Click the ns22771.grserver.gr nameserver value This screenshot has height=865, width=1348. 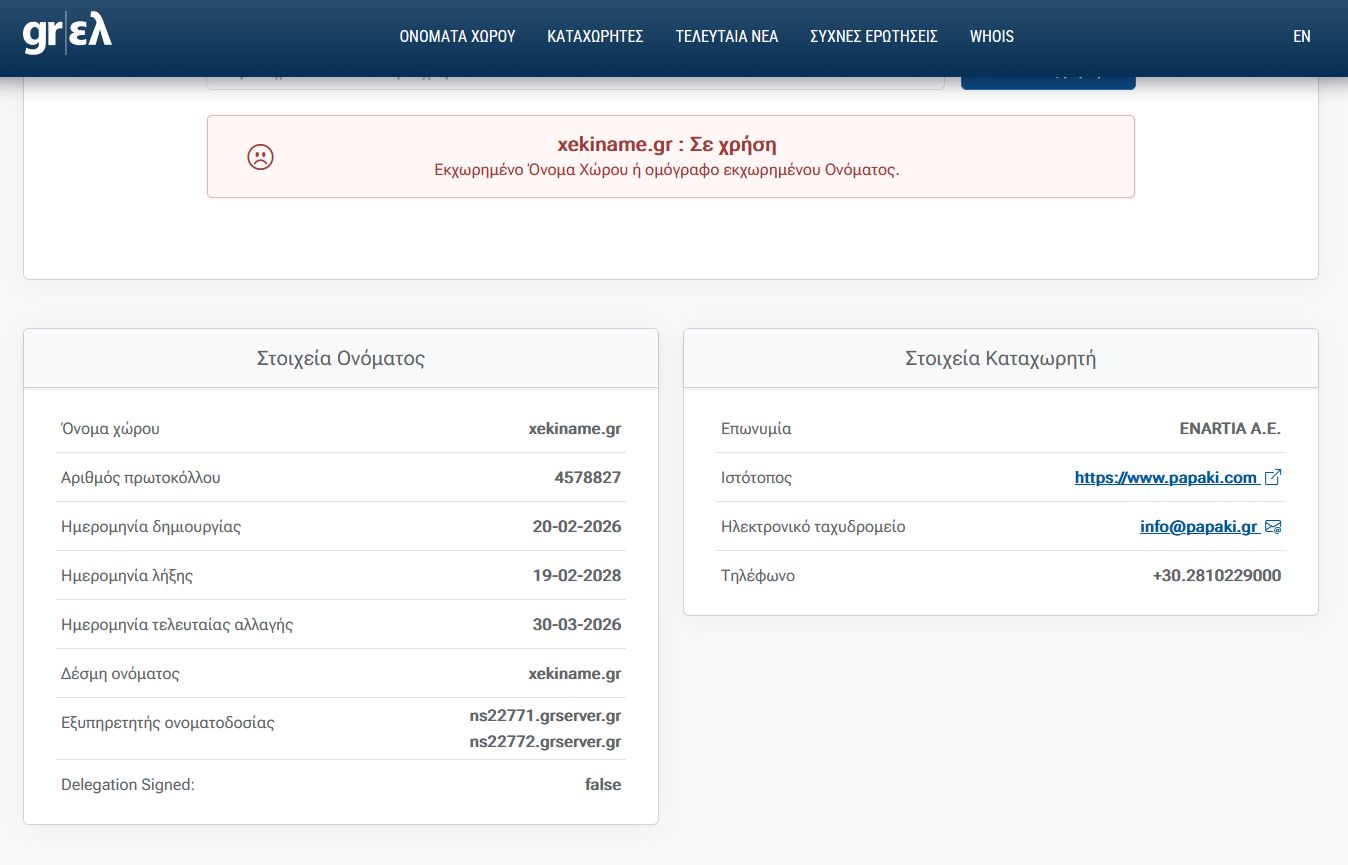pos(545,716)
